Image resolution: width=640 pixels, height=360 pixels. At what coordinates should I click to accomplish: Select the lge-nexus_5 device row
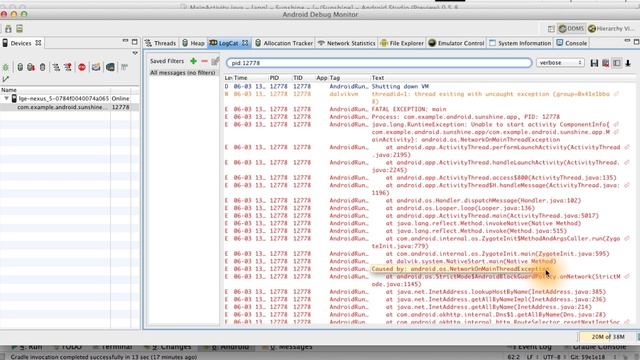tap(70, 98)
